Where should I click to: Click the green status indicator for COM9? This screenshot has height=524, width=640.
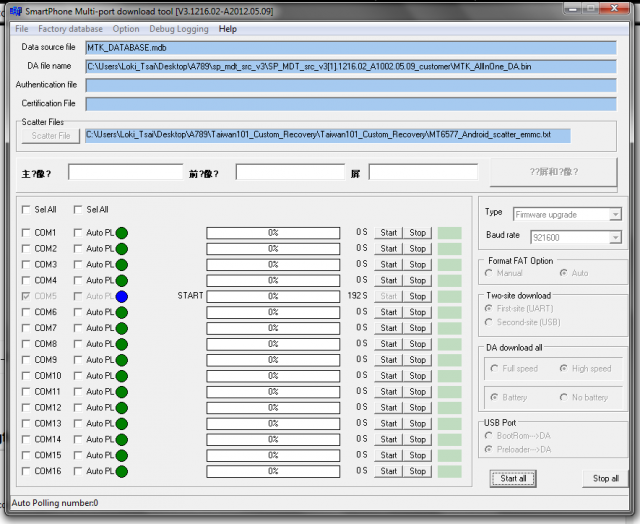(x=122, y=360)
